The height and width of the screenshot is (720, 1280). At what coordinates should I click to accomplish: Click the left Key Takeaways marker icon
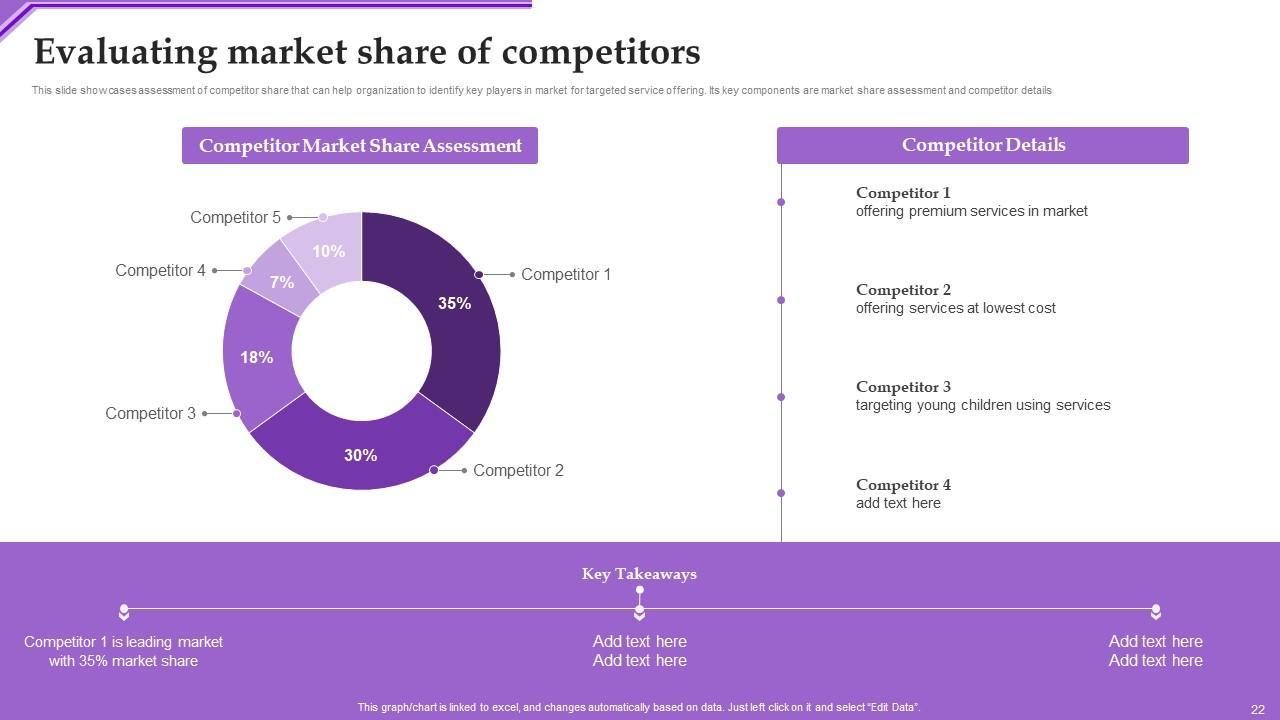(x=124, y=611)
